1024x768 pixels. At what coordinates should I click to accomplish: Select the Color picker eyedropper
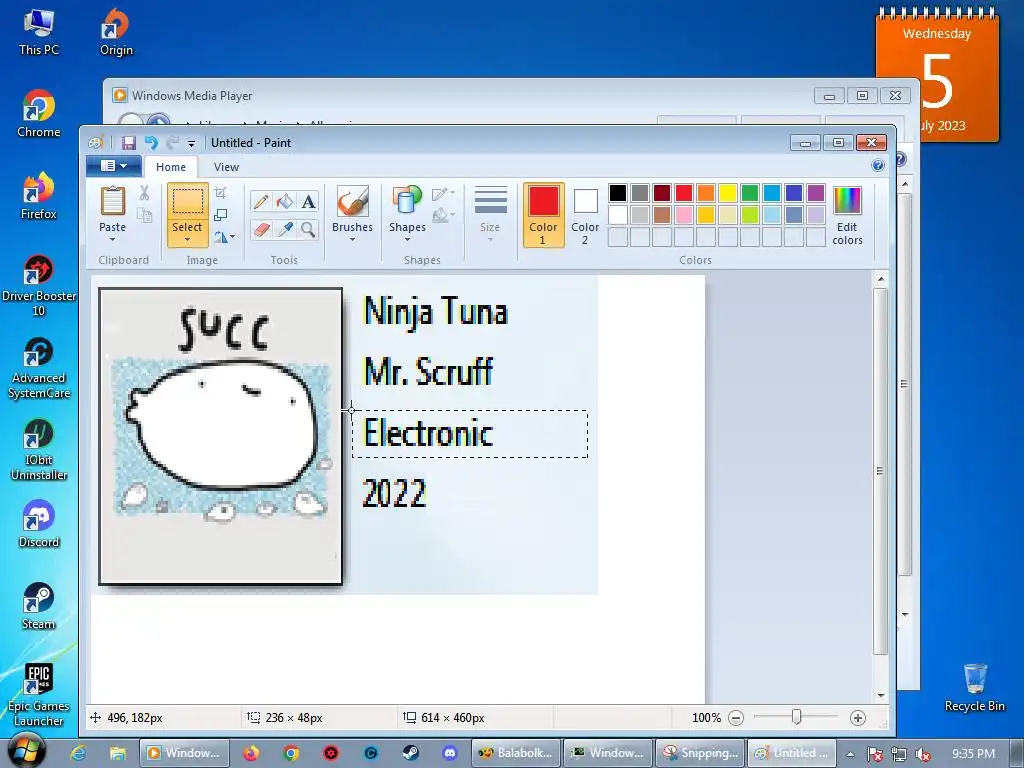285,229
